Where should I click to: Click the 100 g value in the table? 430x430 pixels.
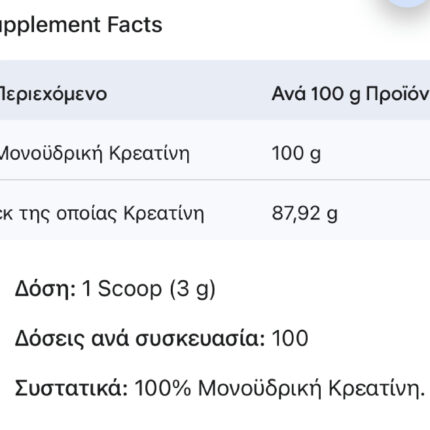pyautogui.click(x=296, y=154)
